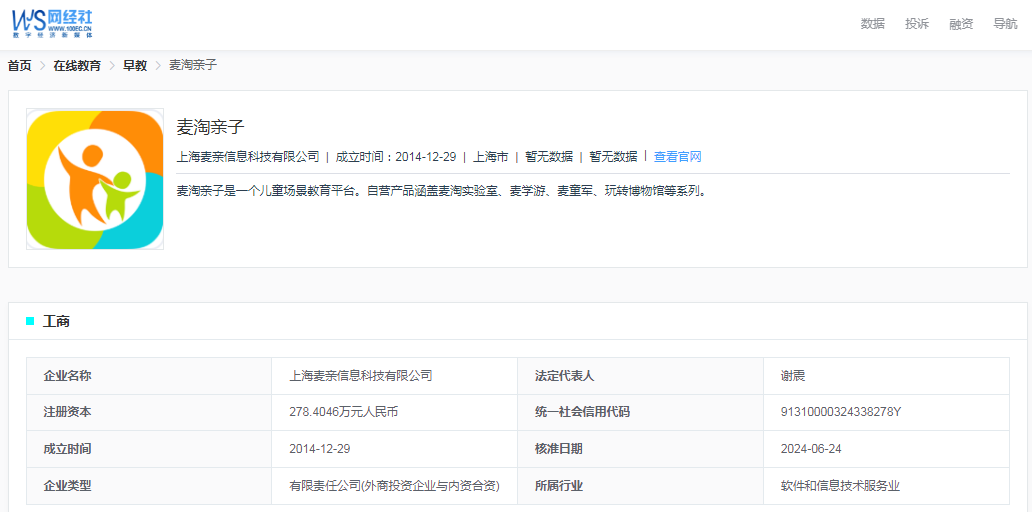Click 上海市 location text in header
This screenshot has height=512, width=1032.
[x=490, y=157]
